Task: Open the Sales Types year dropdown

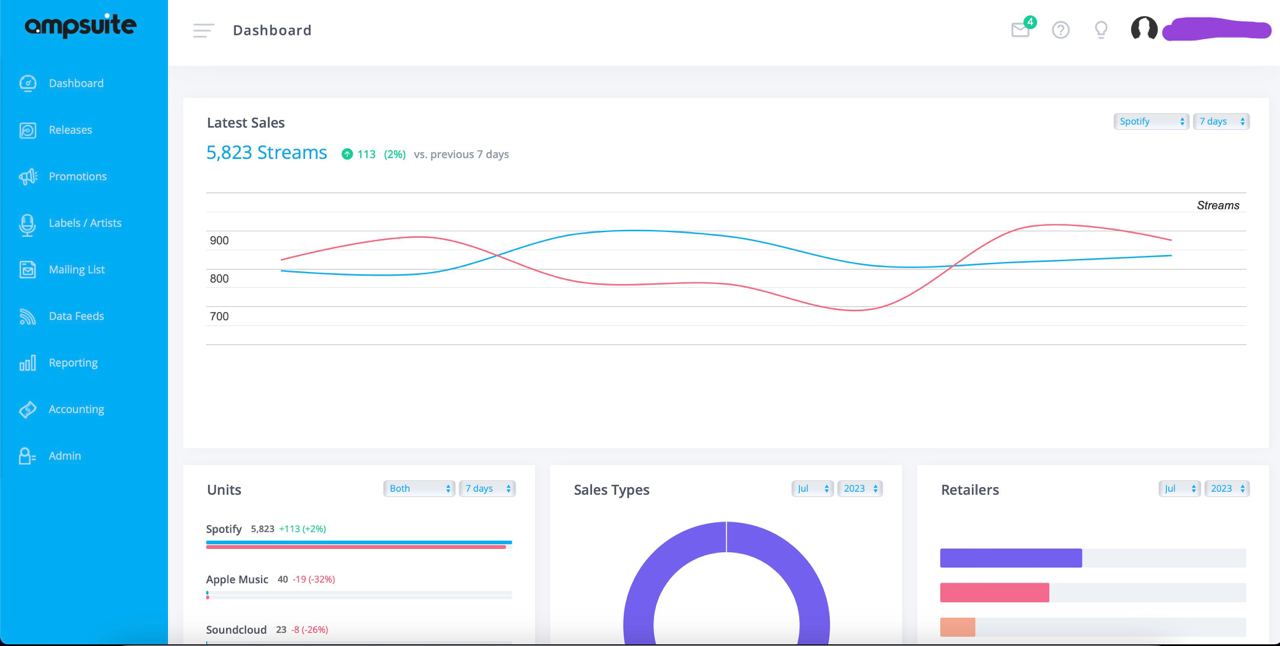Action: coord(860,488)
